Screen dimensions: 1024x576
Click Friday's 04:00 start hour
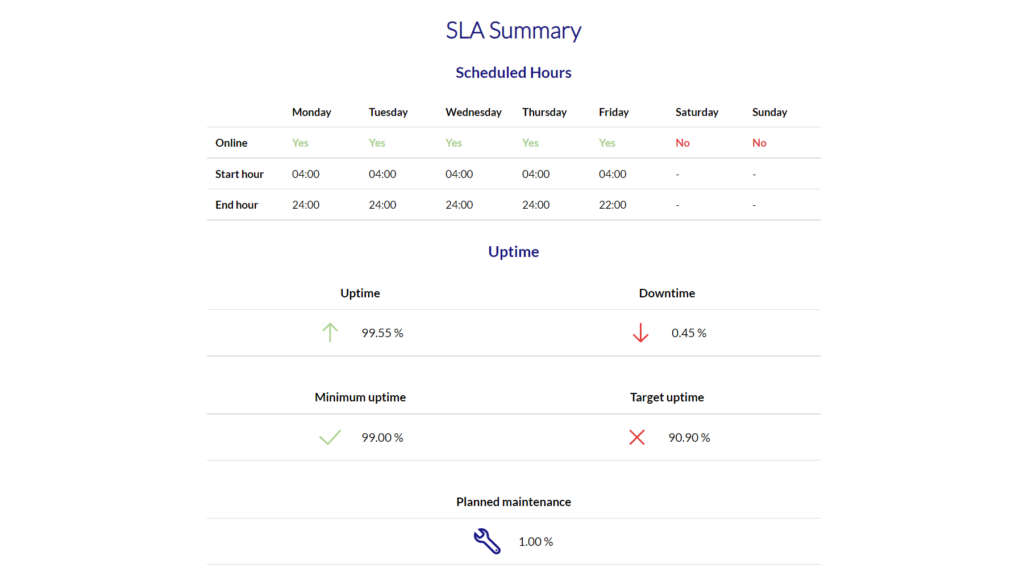(613, 174)
